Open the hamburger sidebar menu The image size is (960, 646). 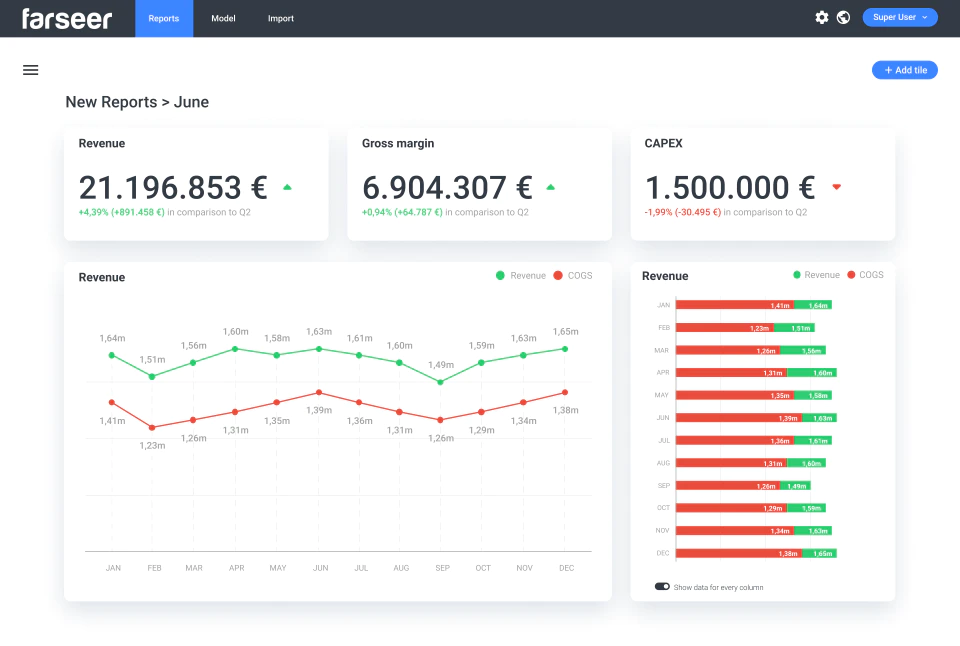click(31, 70)
